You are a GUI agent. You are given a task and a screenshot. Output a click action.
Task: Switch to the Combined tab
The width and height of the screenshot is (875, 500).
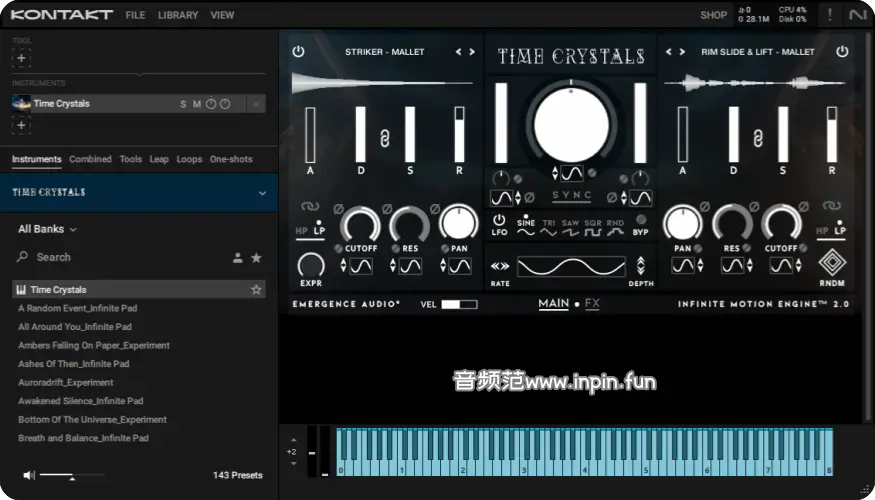click(90, 159)
